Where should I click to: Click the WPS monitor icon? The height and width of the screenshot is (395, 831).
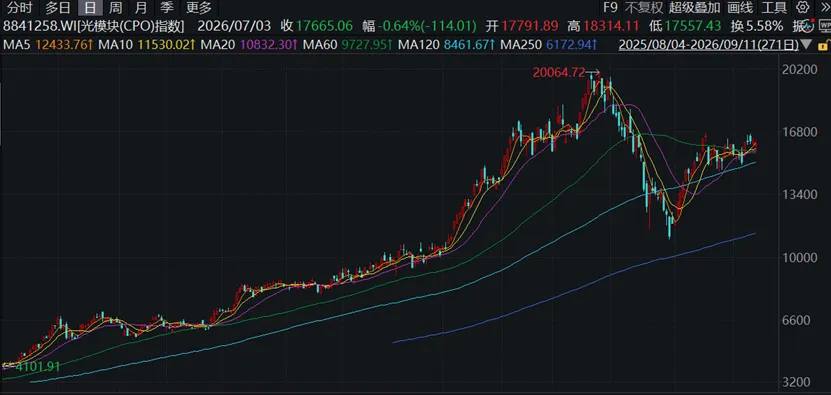click(825, 25)
